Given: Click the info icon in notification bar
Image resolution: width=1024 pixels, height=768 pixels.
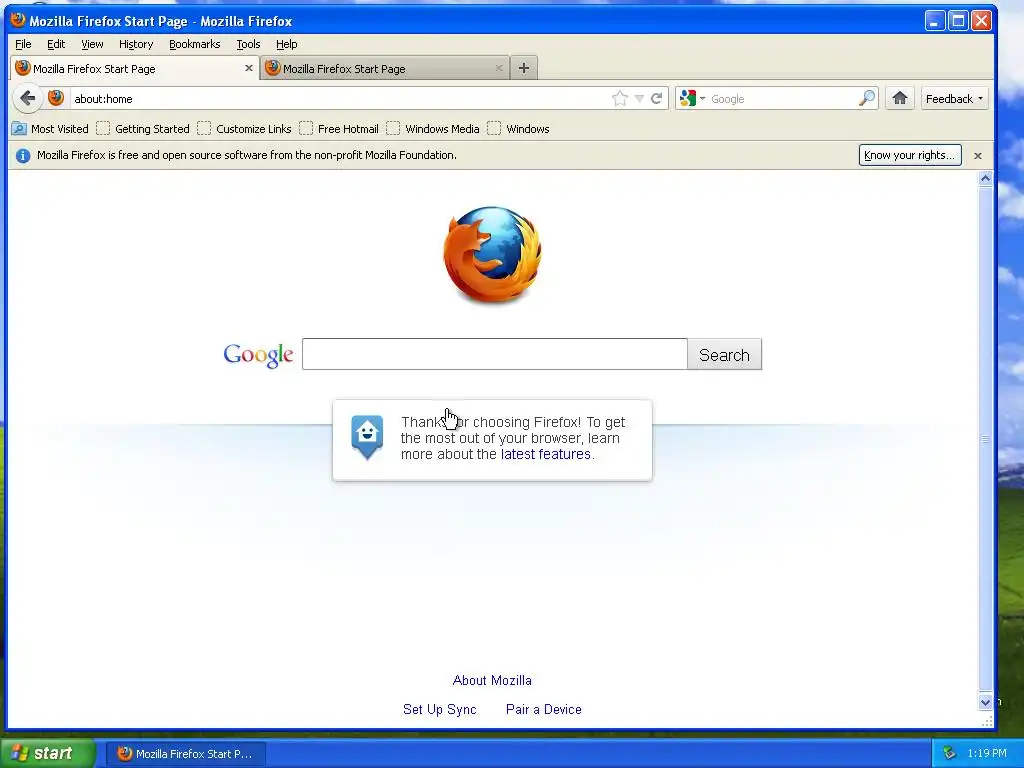Looking at the screenshot, I should 23,155.
